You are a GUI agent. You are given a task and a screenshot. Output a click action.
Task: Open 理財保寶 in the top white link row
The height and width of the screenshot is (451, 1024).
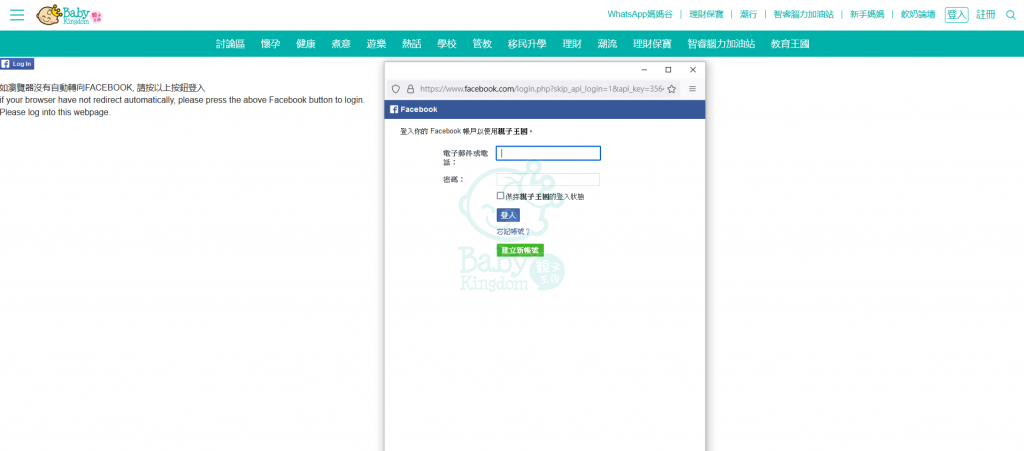(x=707, y=14)
